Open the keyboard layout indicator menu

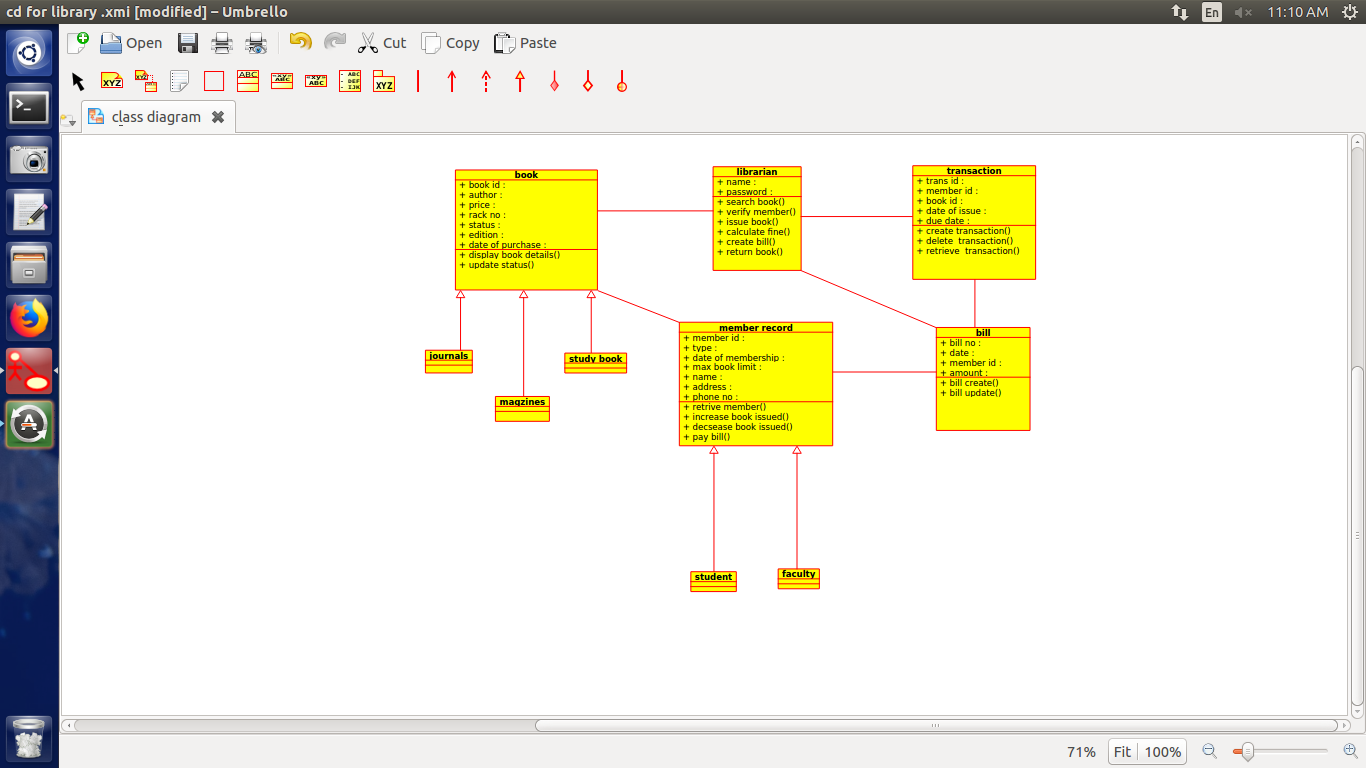coord(1211,12)
